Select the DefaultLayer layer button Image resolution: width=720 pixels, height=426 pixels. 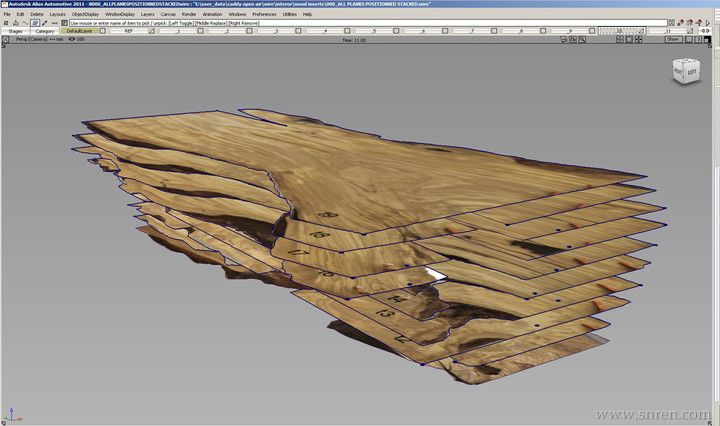click(79, 31)
